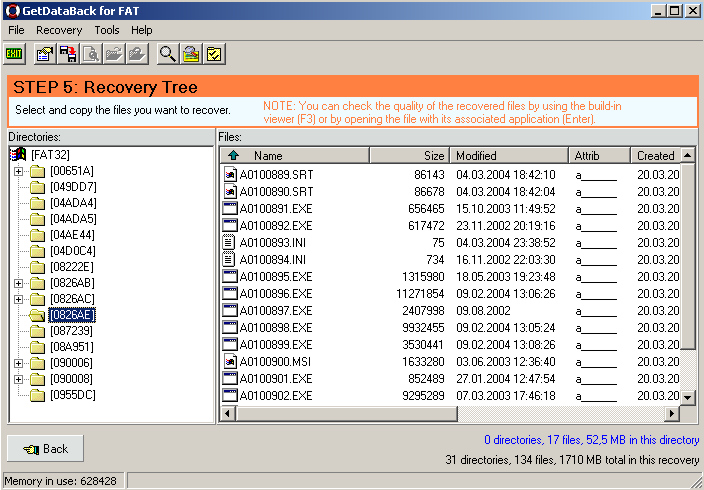Select the [04D0C4] directory
This screenshot has width=704, height=490.
(73, 251)
